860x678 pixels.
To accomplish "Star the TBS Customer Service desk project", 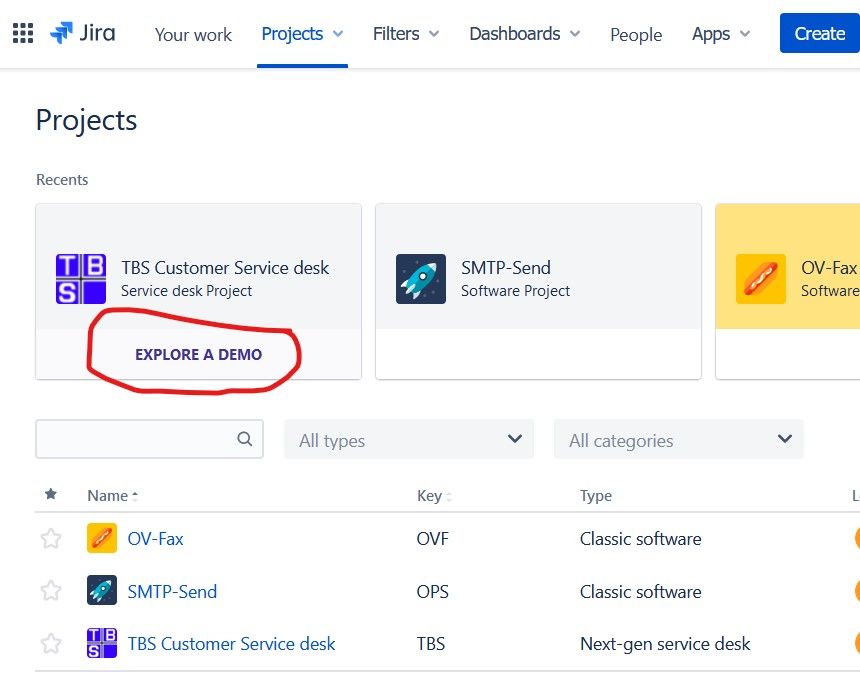I will [x=51, y=643].
